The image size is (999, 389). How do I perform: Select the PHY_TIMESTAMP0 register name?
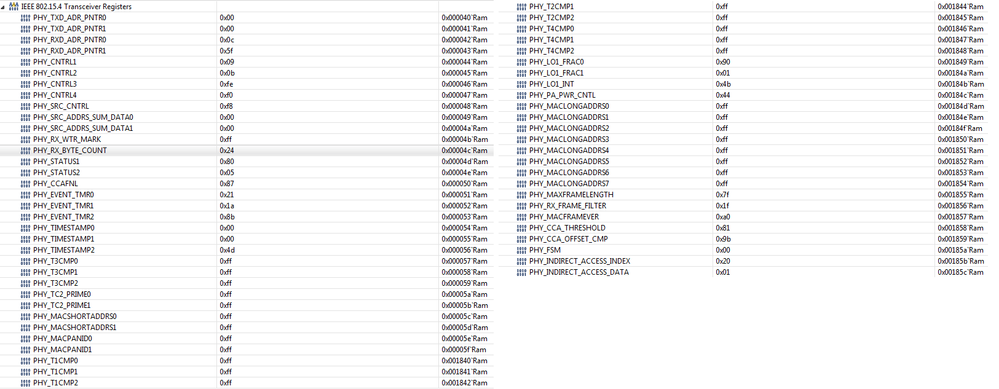(x=64, y=227)
